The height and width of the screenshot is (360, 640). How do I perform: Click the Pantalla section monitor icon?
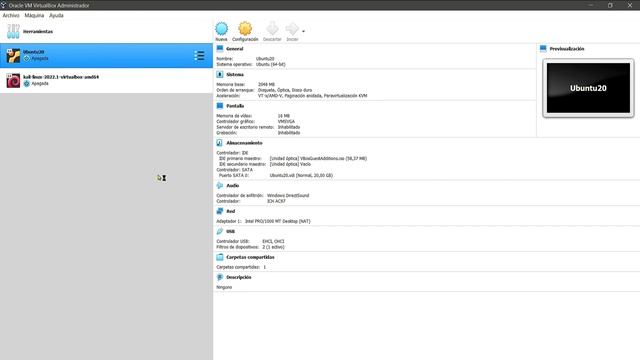tap(220, 106)
